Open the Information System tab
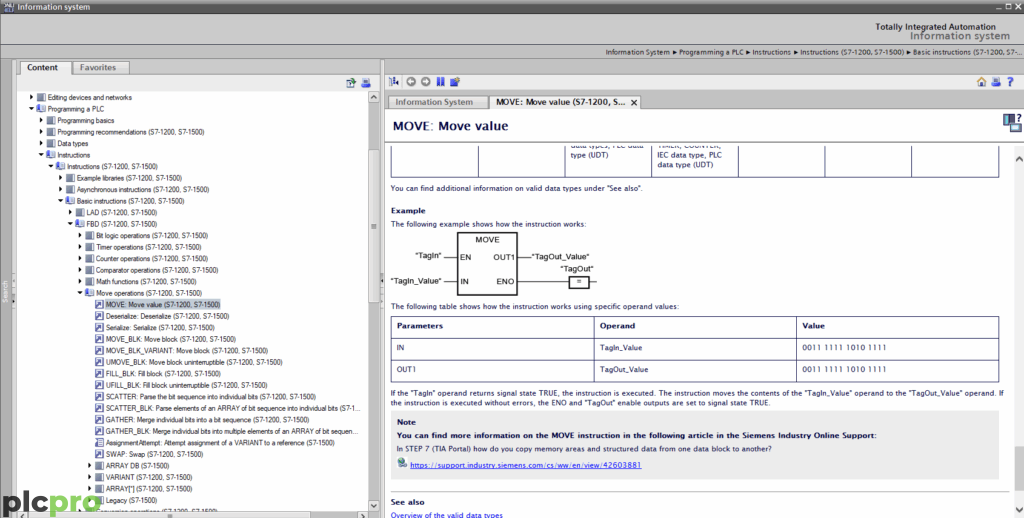Screen dimensions: 1024x518 (x=434, y=102)
